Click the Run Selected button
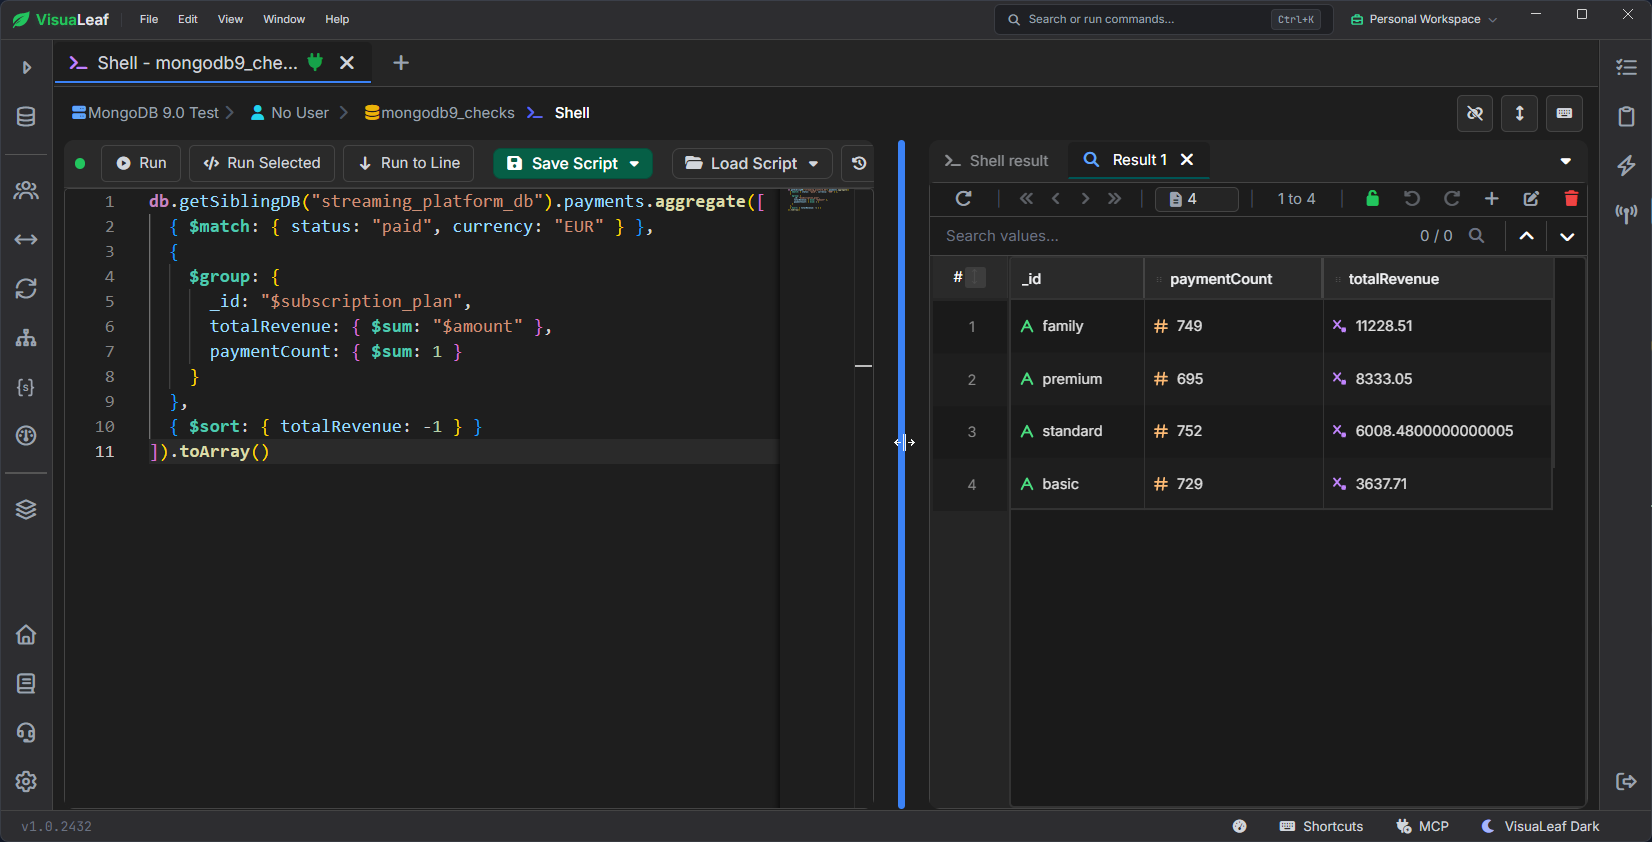The image size is (1652, 842). 262,163
